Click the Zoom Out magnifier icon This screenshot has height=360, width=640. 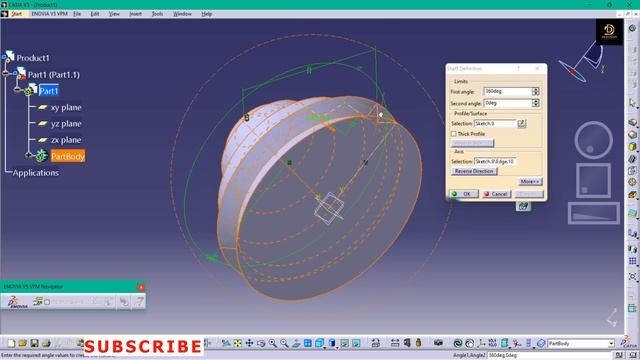(284, 343)
